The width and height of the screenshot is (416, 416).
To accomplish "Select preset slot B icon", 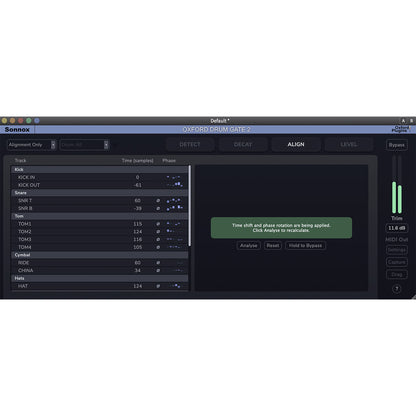I will click(411, 121).
